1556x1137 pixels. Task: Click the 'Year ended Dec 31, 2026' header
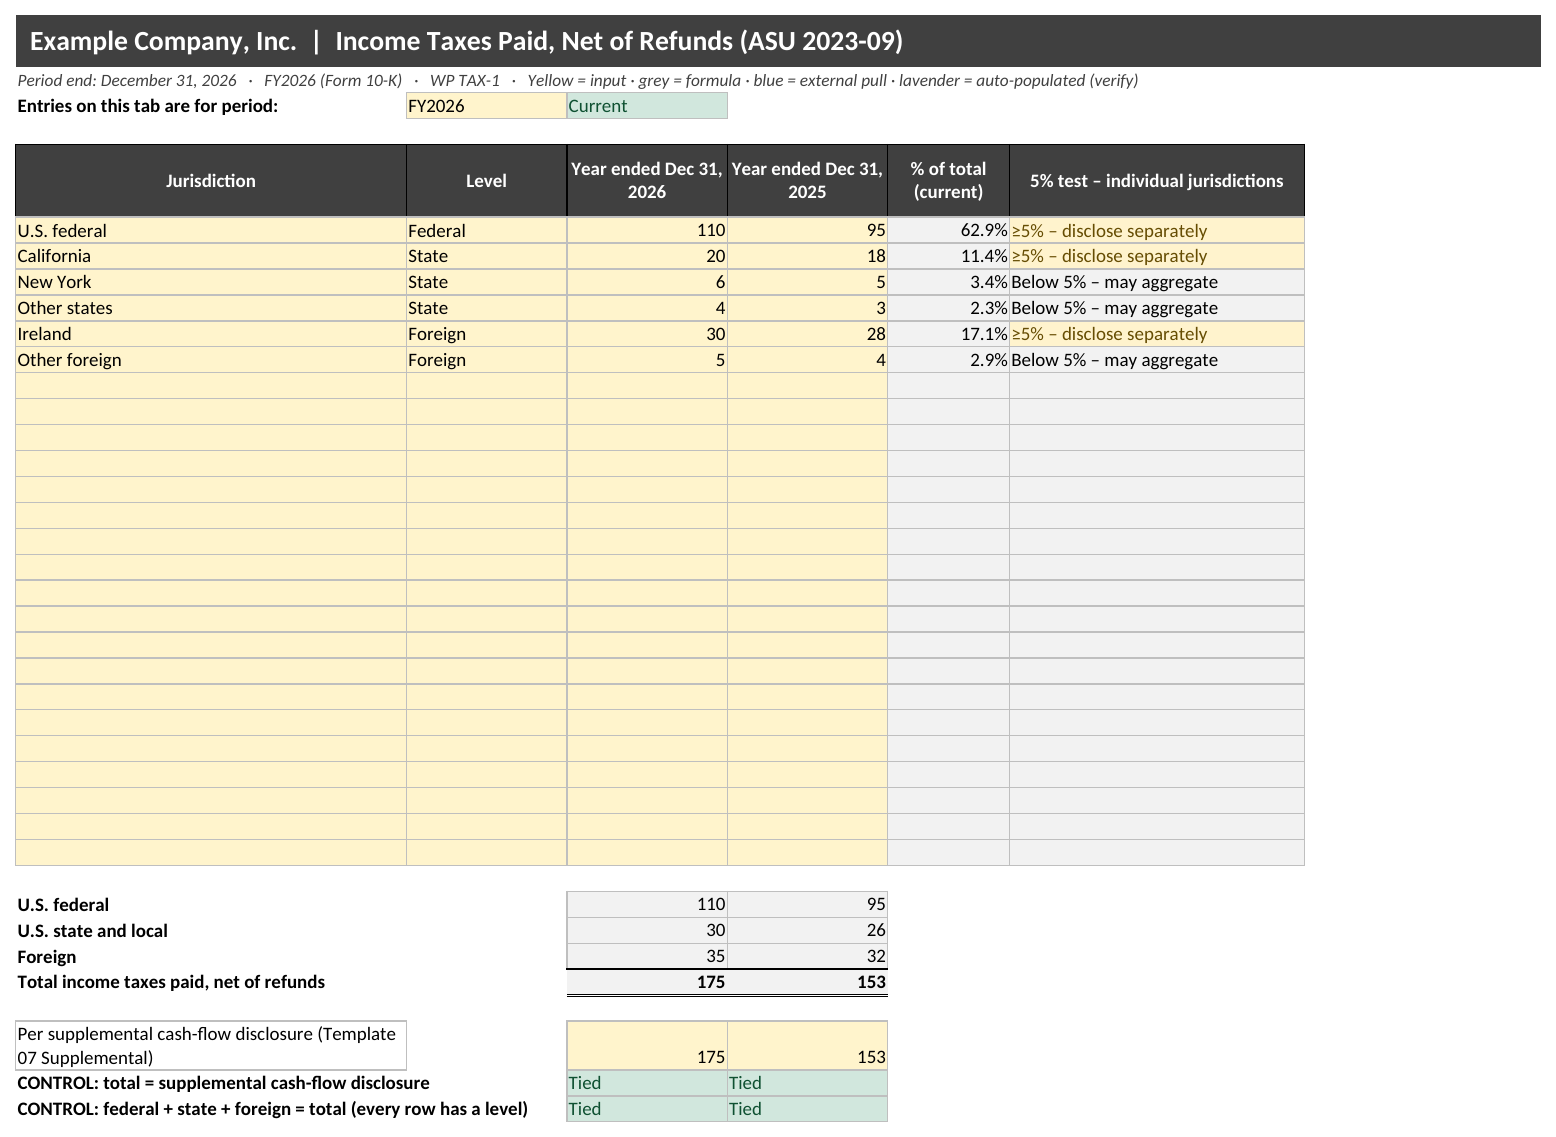647,181
